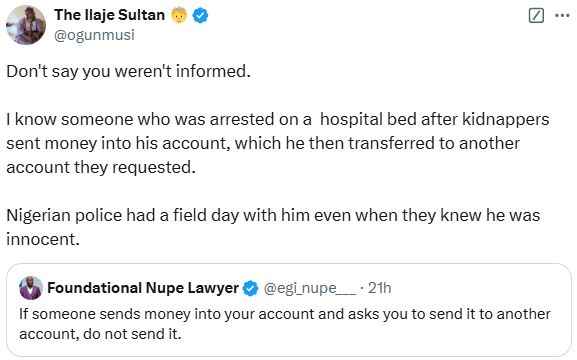Viewport: 577px width, 360px height.
Task: Click the word "innocent." in the tweet
Action: click(43, 239)
